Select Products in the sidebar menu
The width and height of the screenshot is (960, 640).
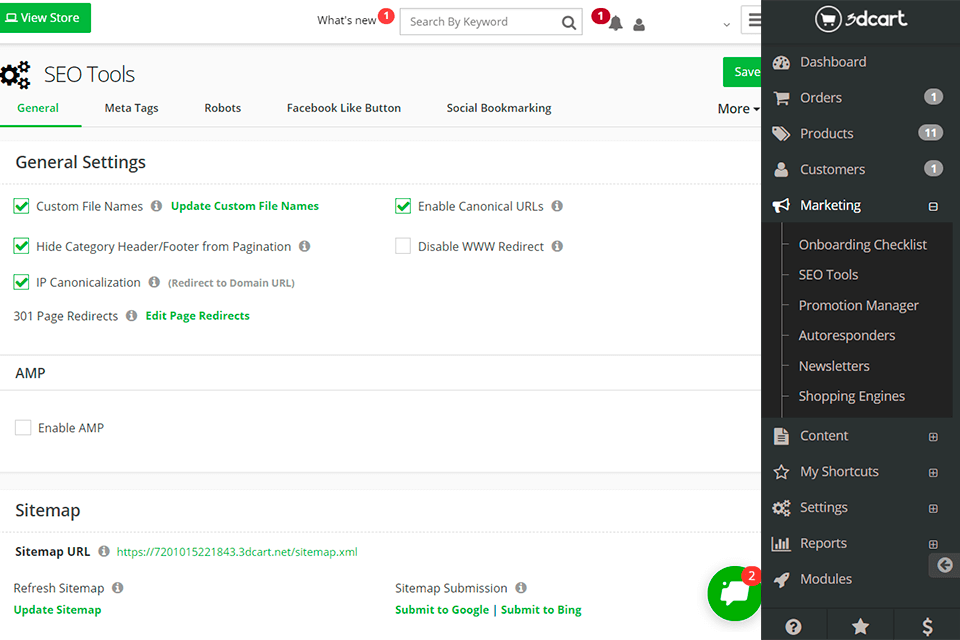[x=826, y=133]
